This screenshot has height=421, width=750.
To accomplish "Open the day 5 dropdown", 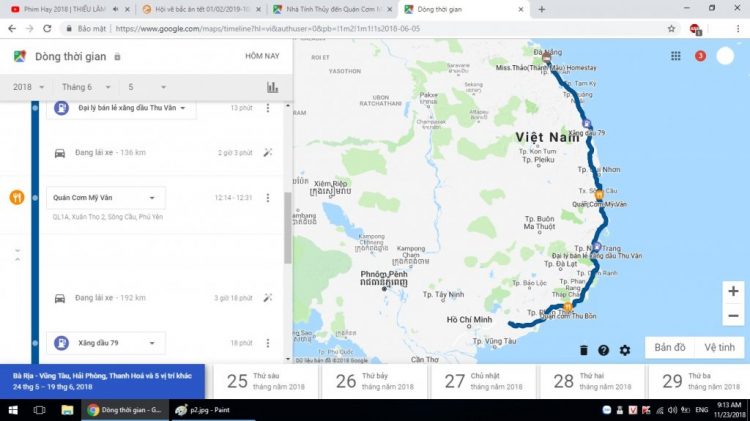I will 147,87.
